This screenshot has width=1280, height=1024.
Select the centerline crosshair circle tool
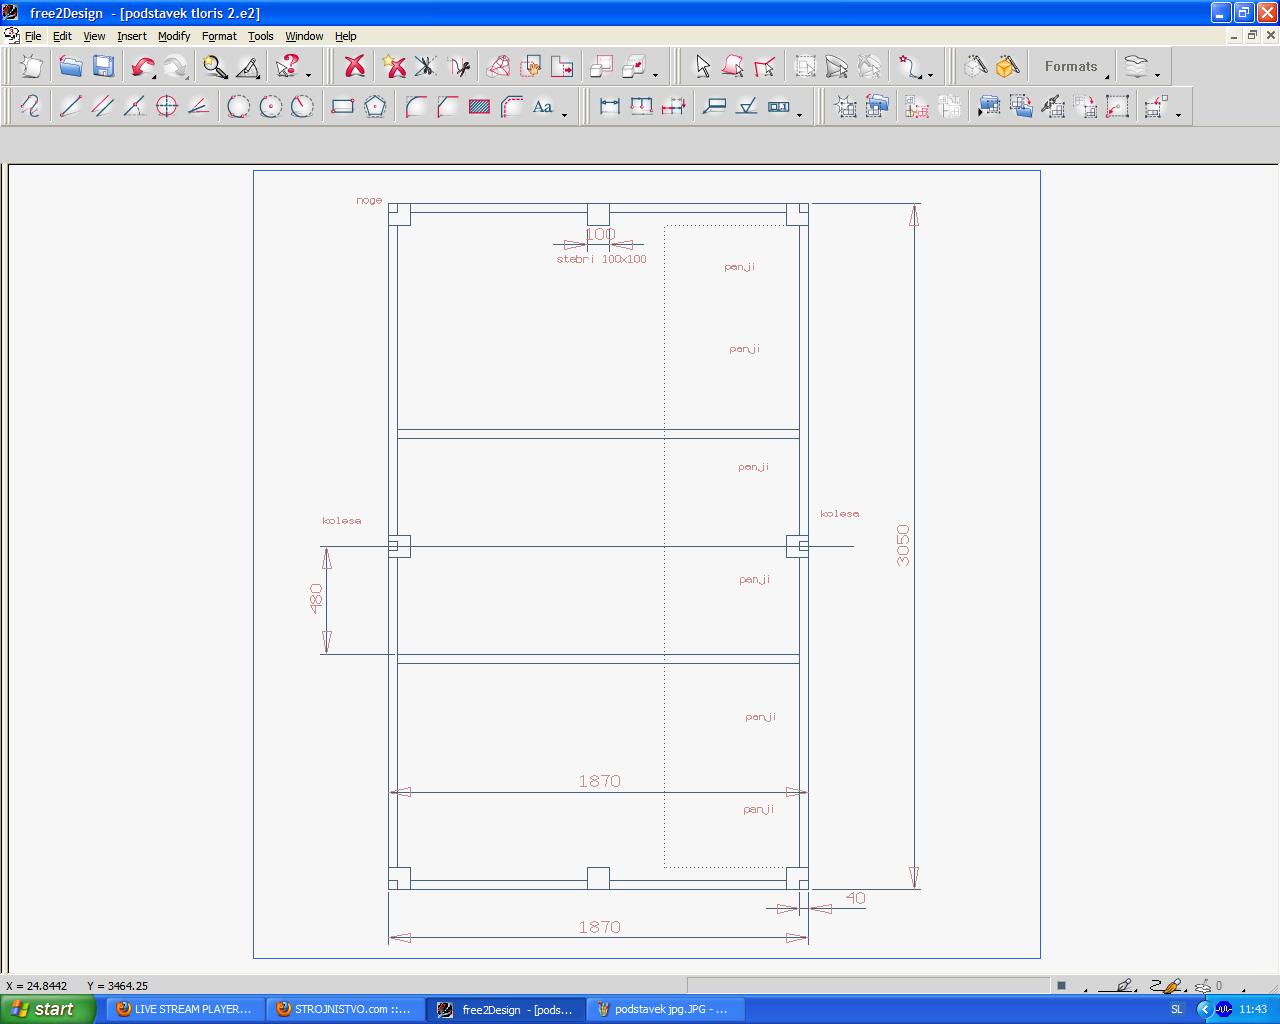pos(166,106)
